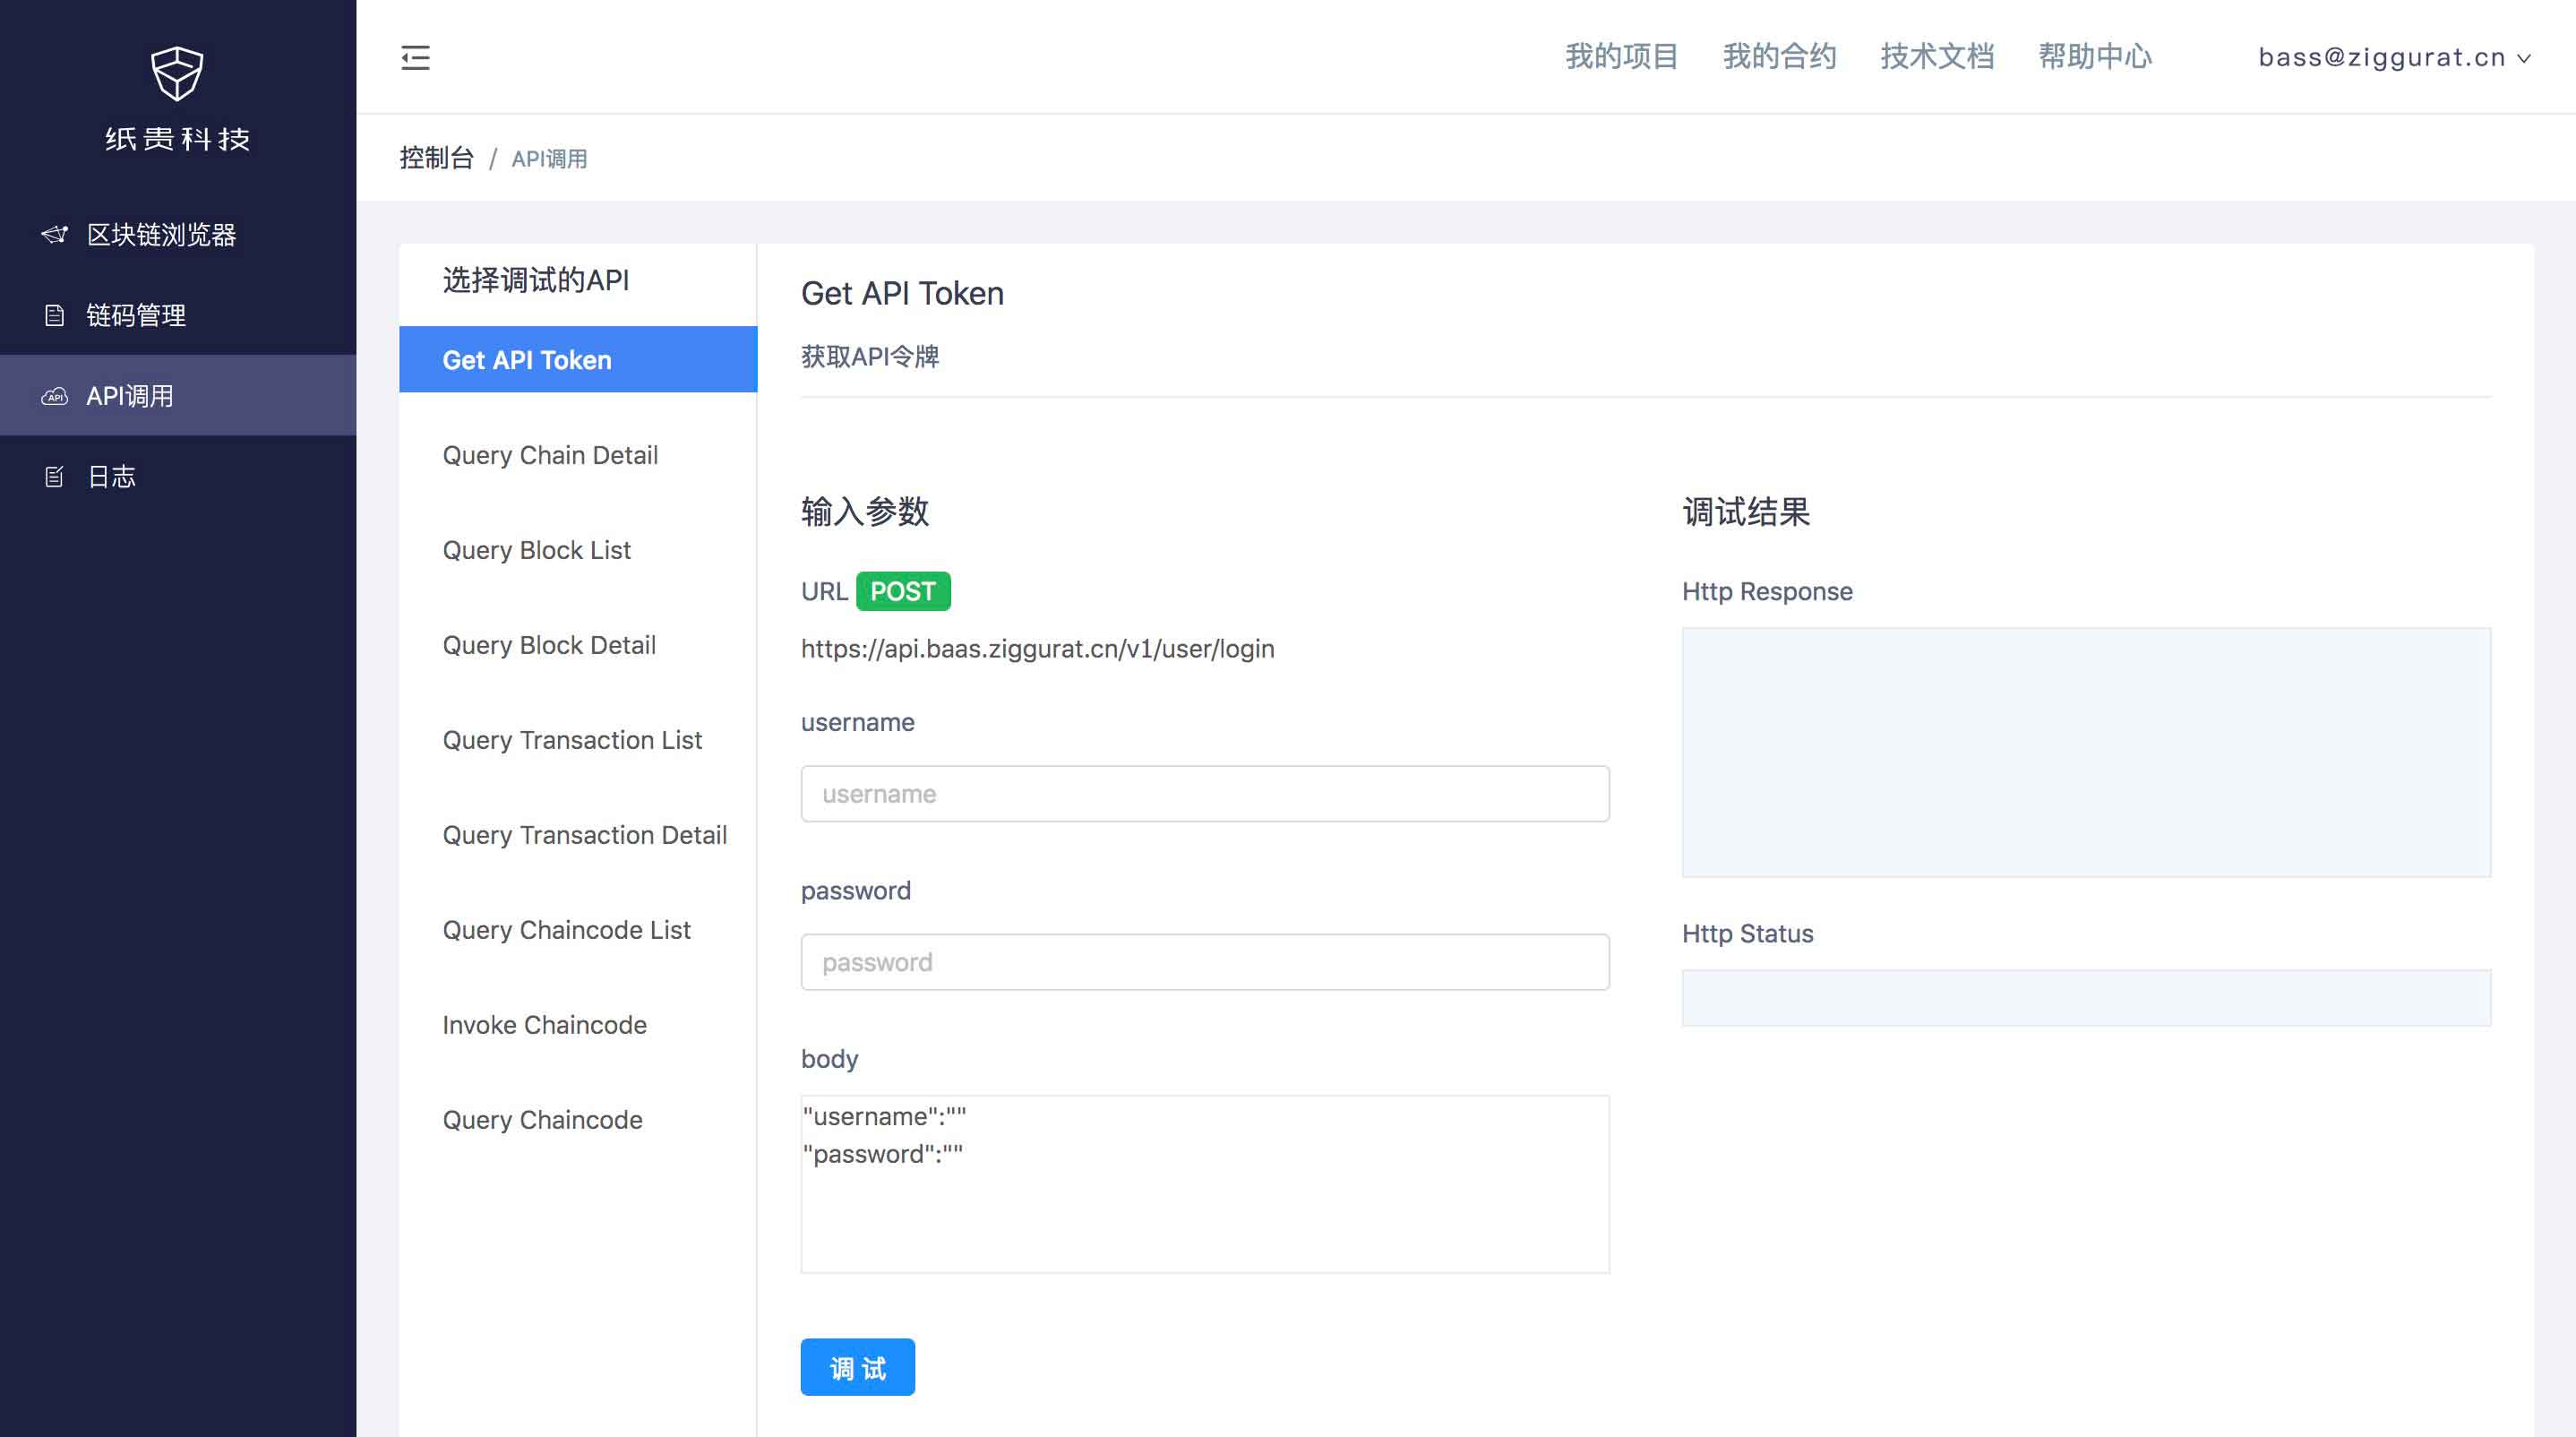Collapse sidebar with the hamburger menu icon
The image size is (2576, 1437).
click(x=415, y=58)
